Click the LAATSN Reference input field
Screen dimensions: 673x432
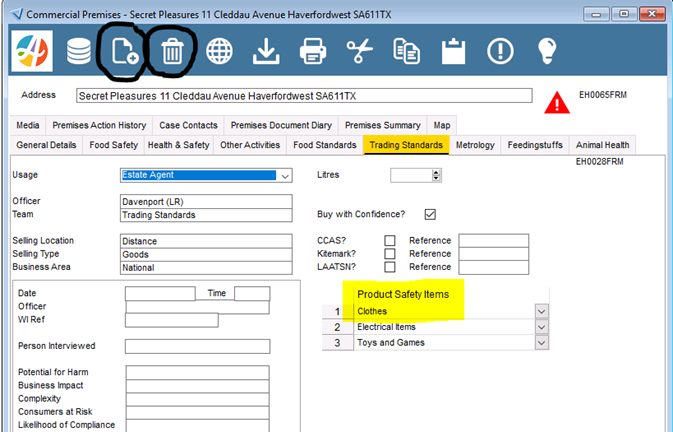click(494, 267)
